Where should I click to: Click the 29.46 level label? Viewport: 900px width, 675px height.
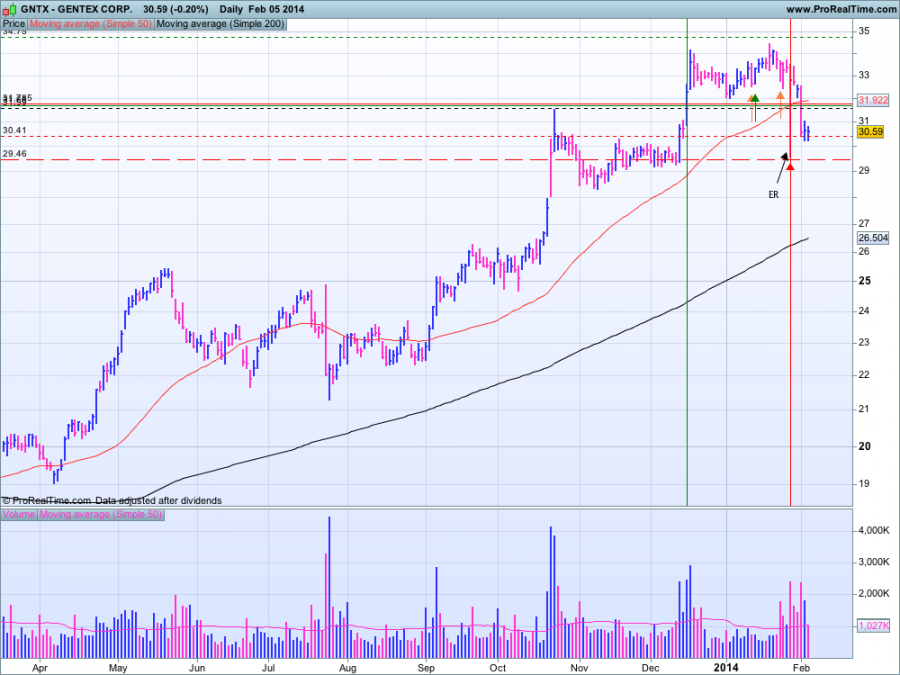coord(14,154)
